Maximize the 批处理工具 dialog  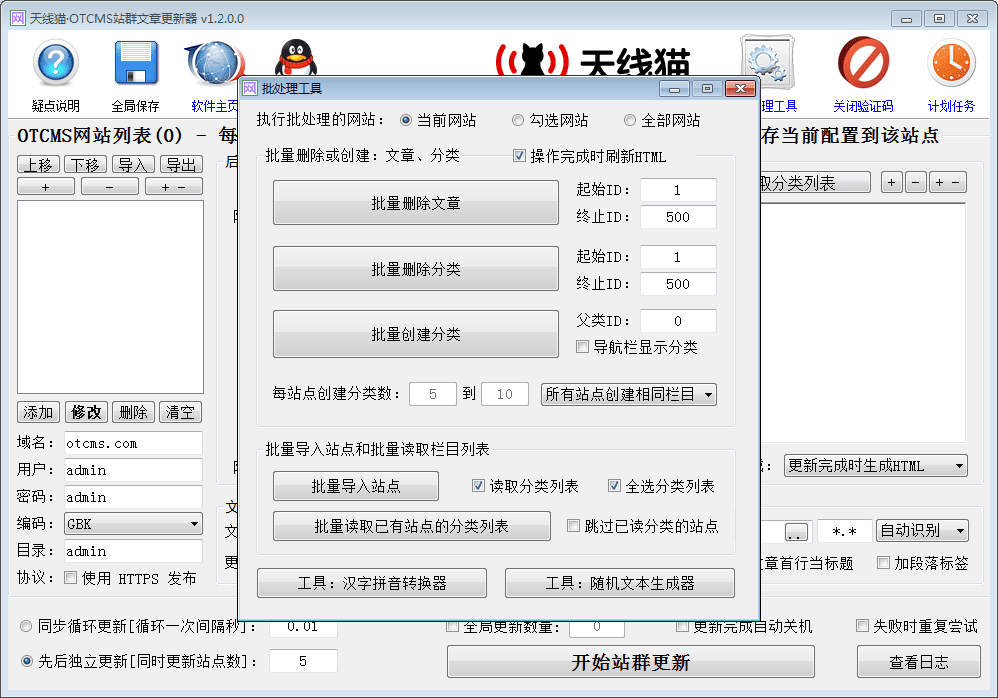pyautogui.click(x=707, y=88)
